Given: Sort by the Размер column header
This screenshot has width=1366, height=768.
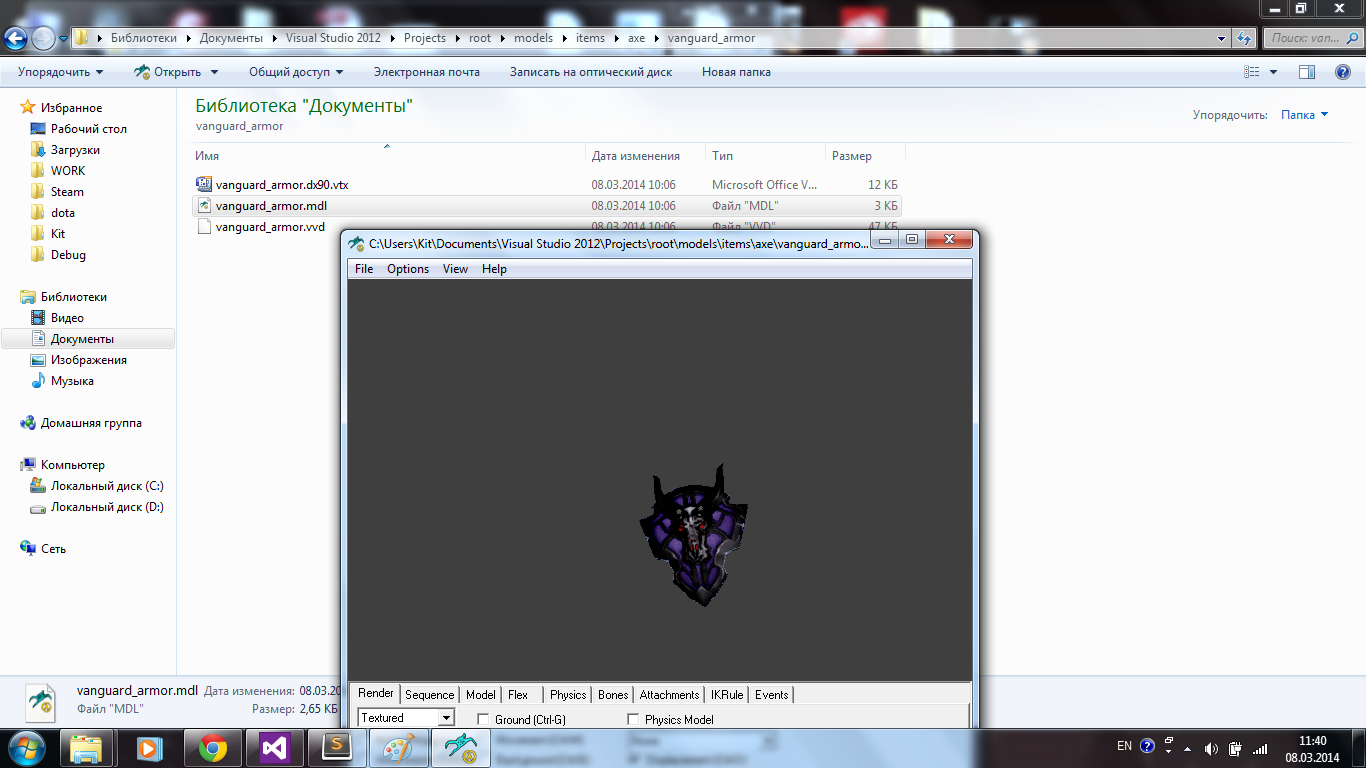Looking at the screenshot, I should (865, 156).
